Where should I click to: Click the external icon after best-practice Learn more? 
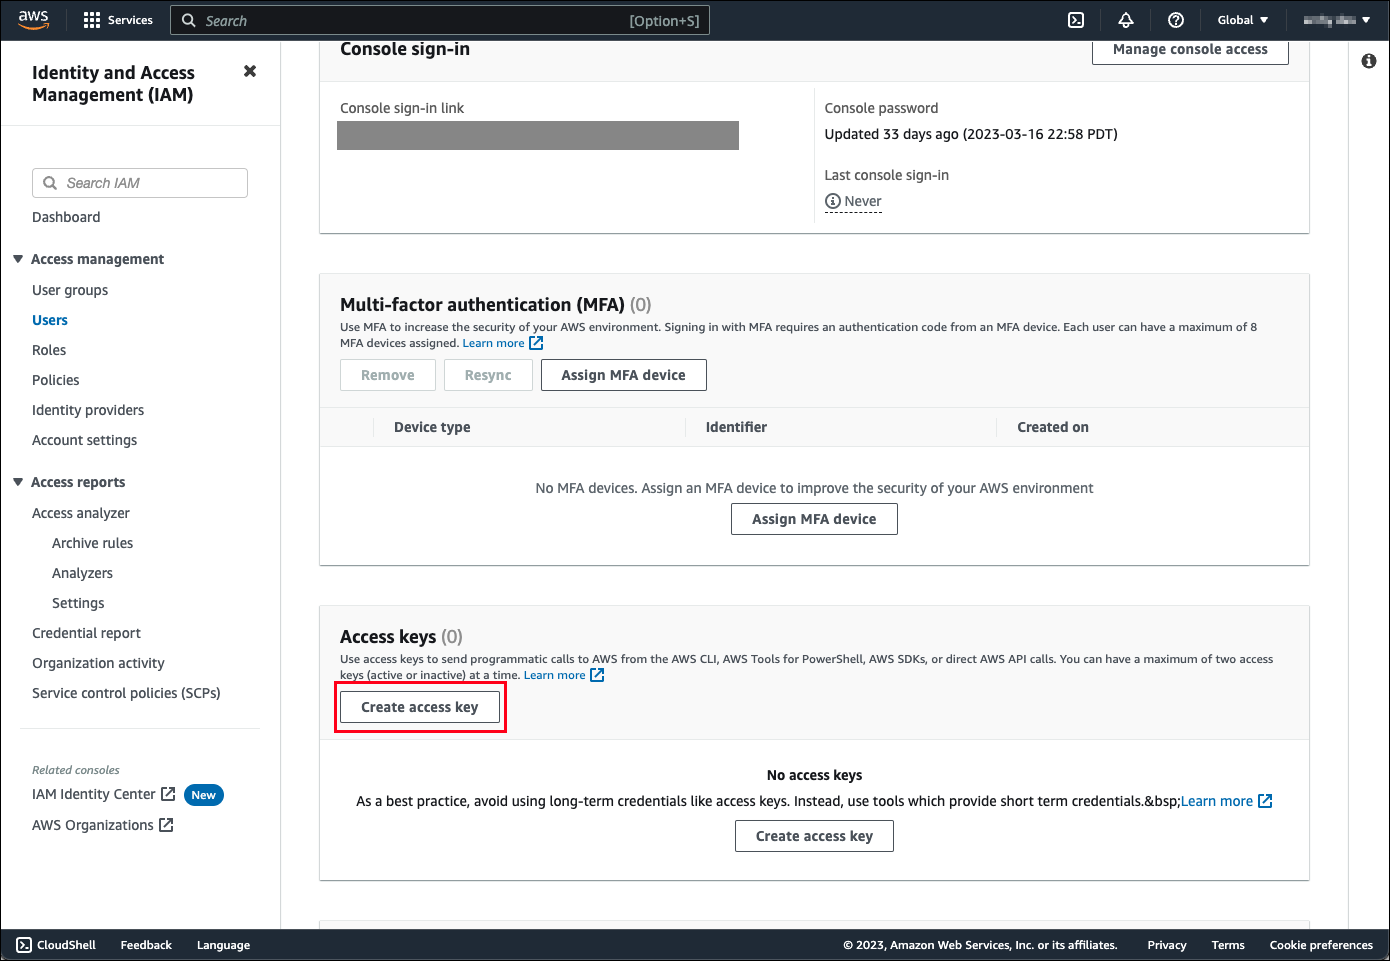point(1265,801)
